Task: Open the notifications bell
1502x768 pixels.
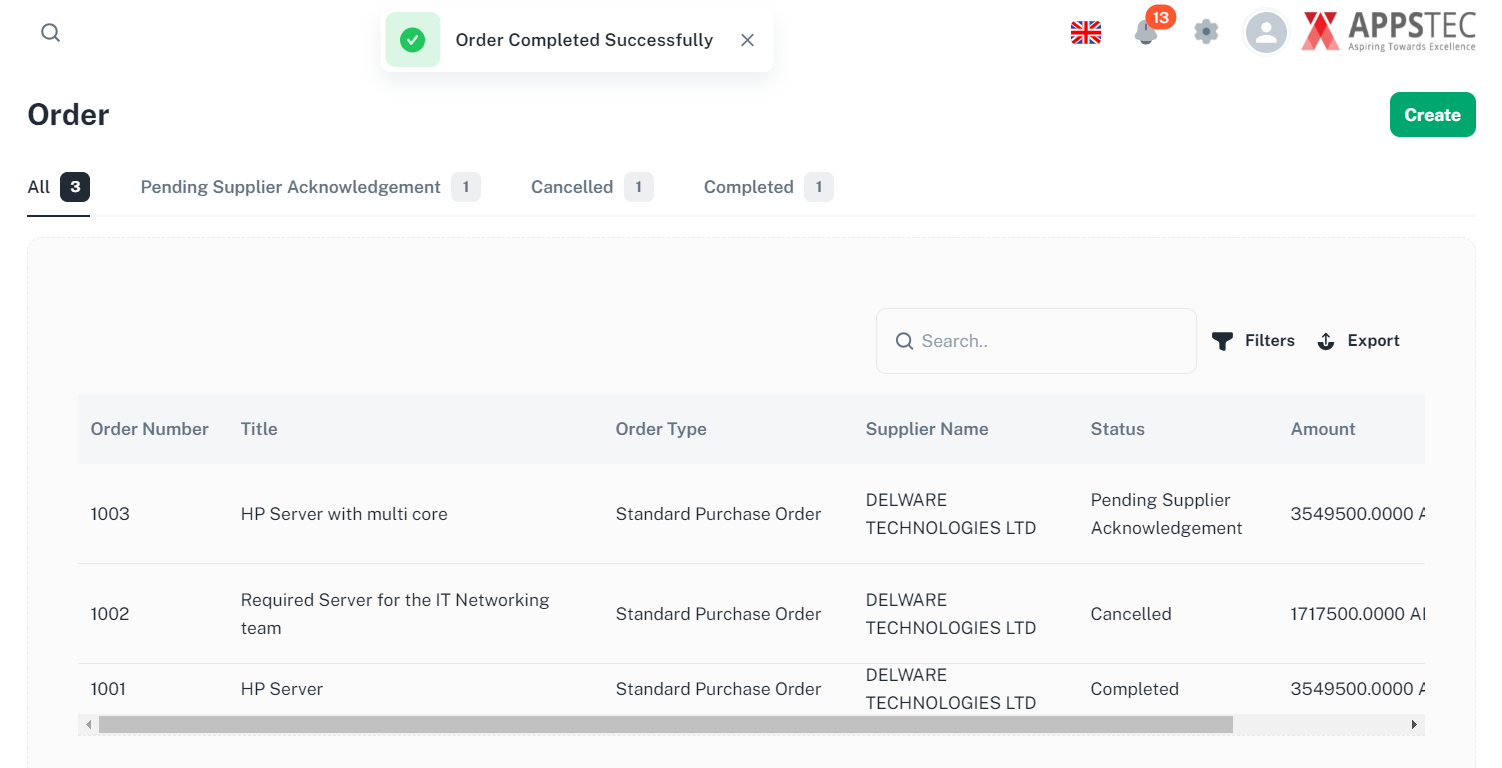Action: (1145, 32)
